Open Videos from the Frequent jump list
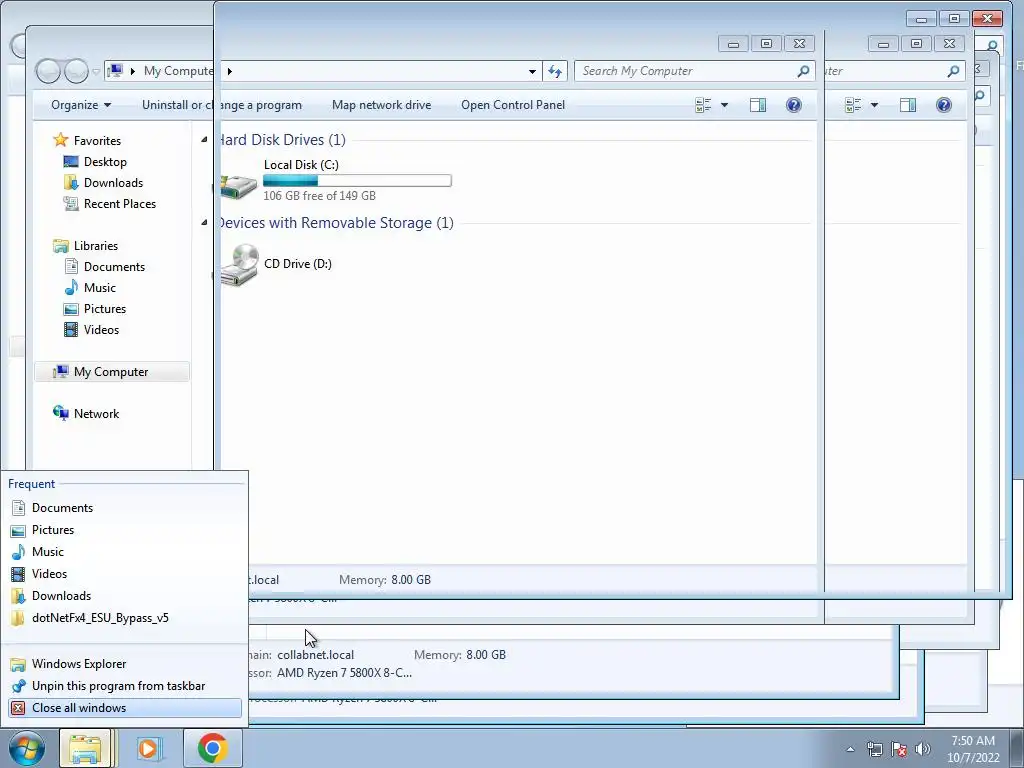Viewport: 1024px width, 768px height. [x=49, y=573]
